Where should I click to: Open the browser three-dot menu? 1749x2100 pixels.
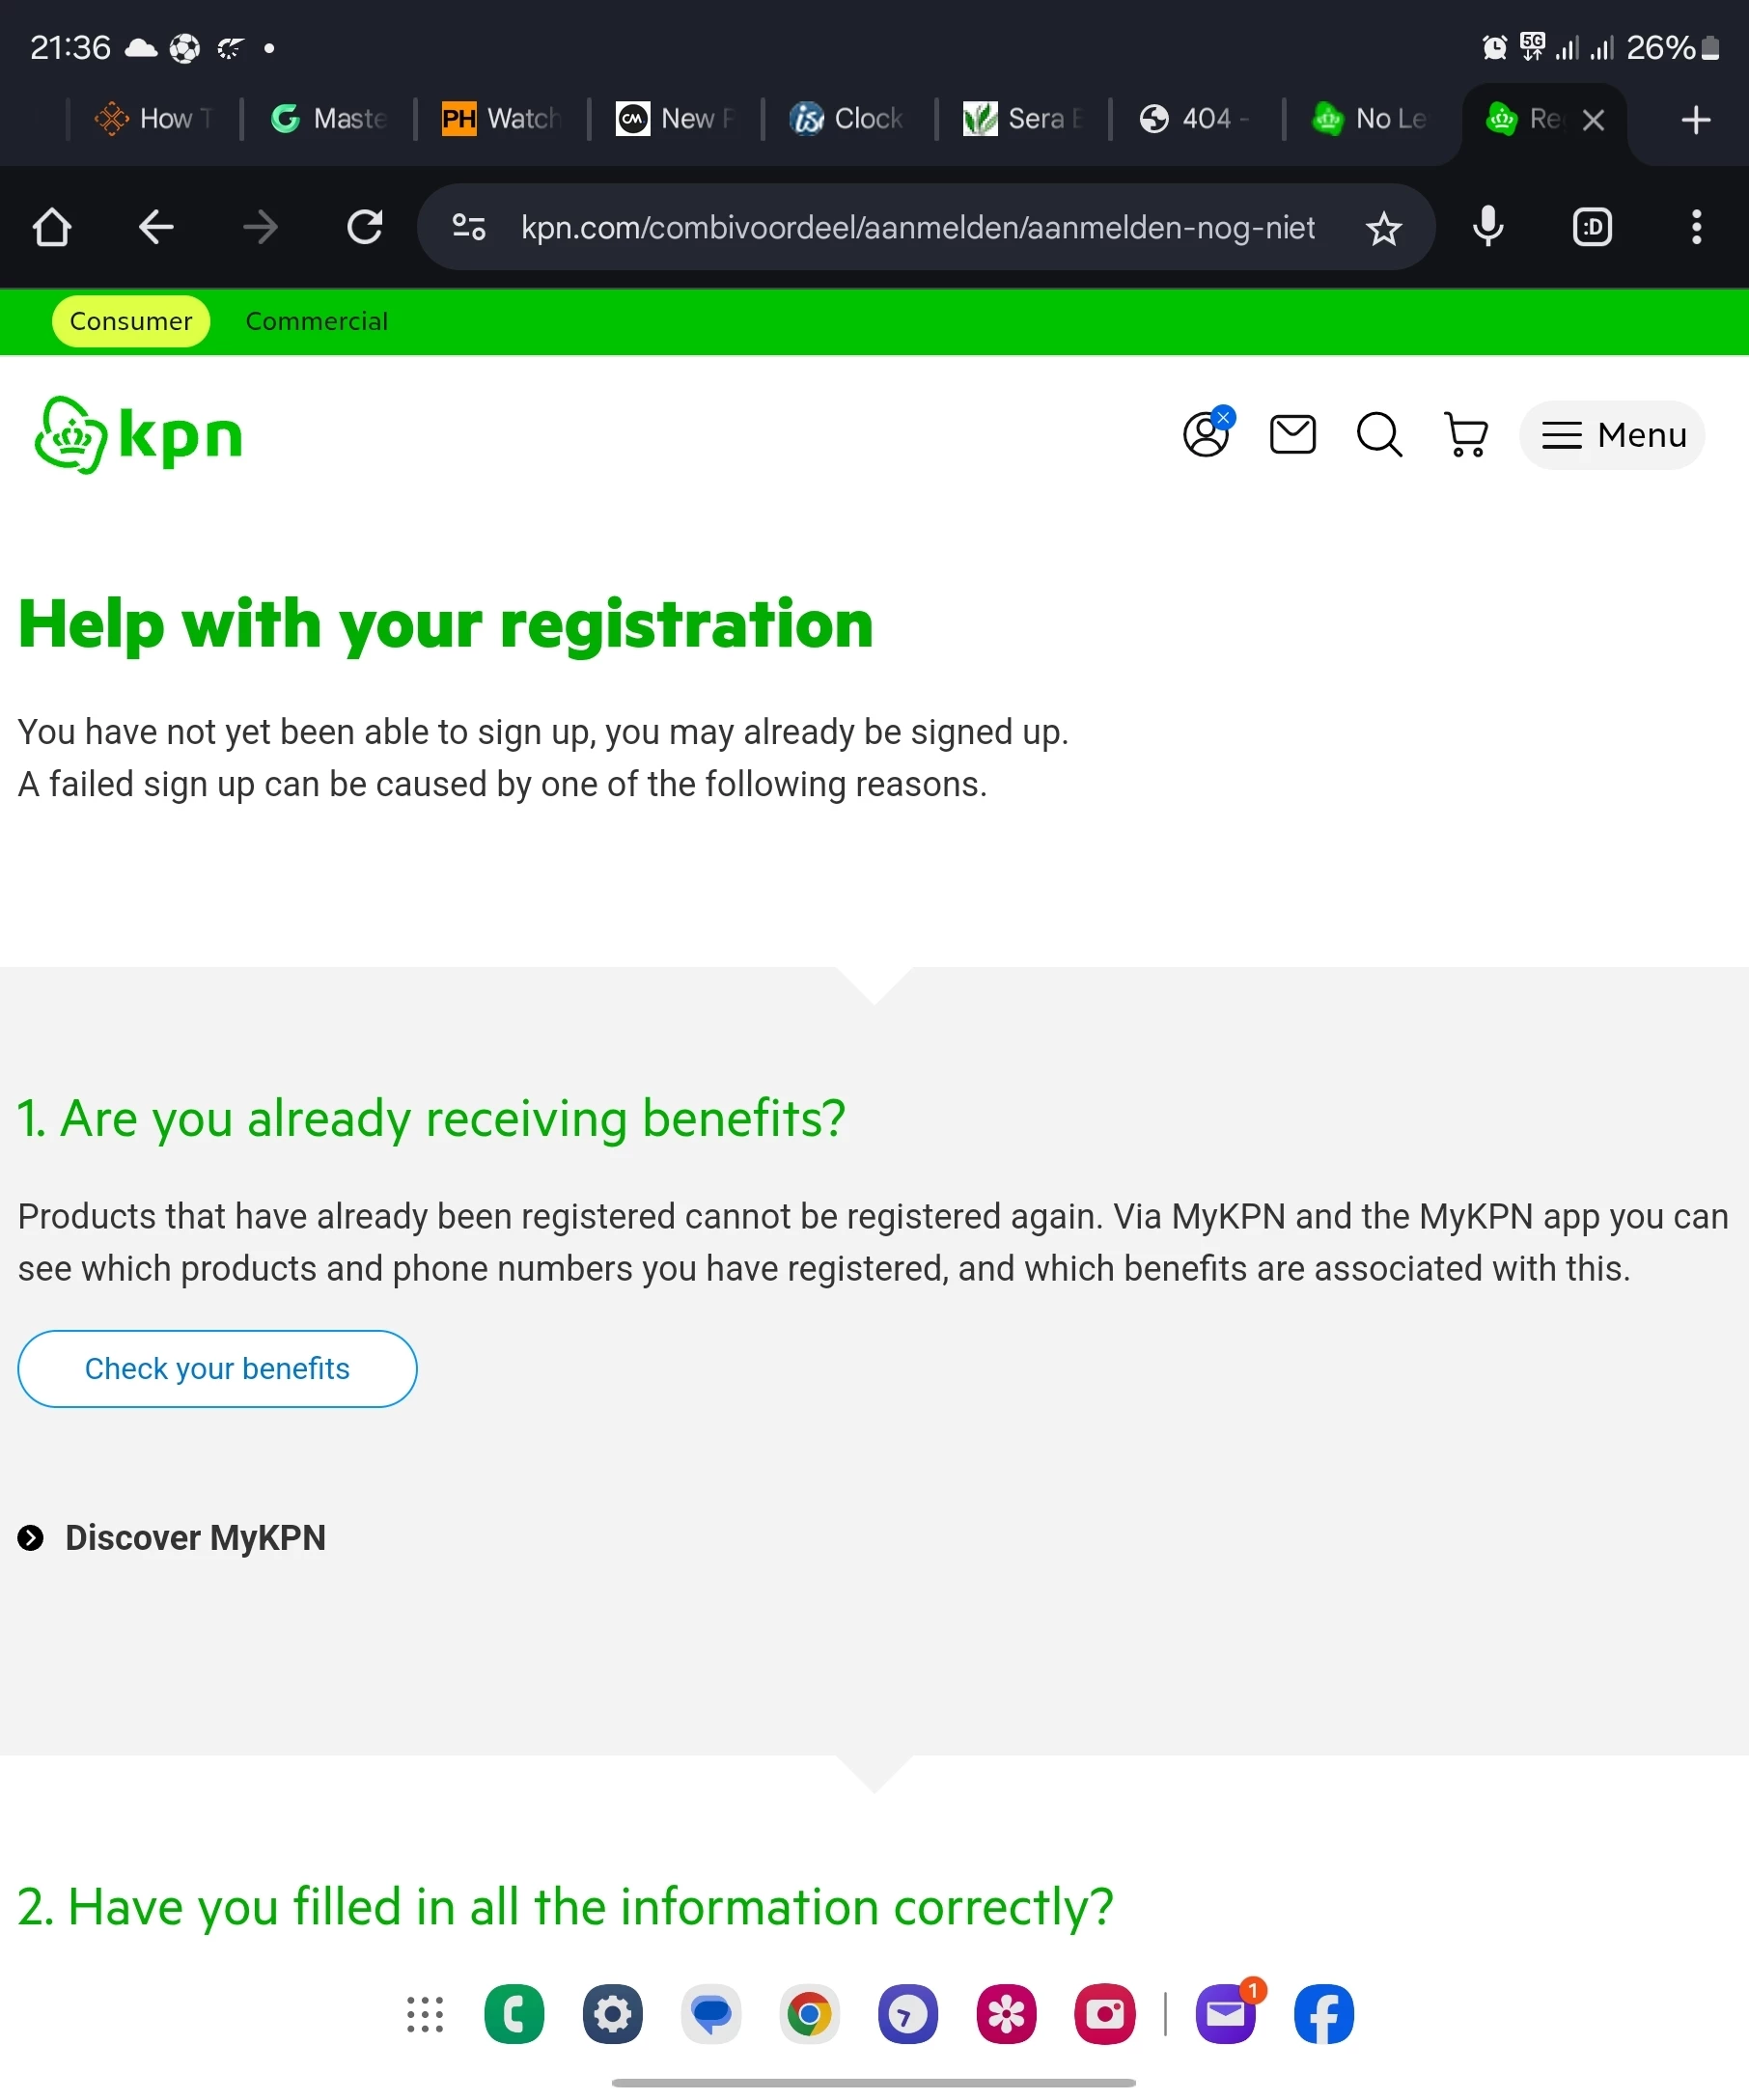pos(1696,227)
